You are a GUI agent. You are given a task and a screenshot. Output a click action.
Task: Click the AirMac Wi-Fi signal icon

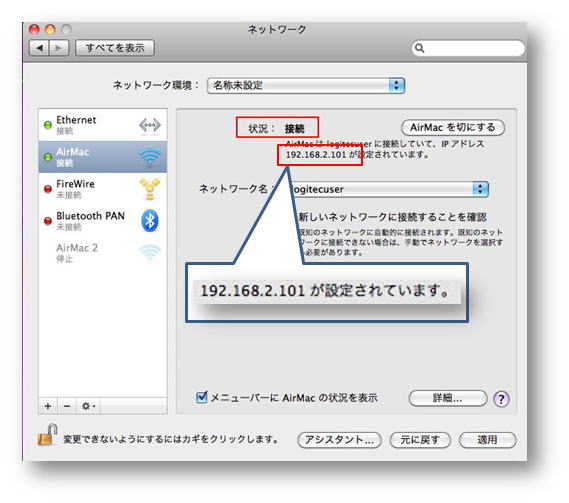[x=150, y=157]
